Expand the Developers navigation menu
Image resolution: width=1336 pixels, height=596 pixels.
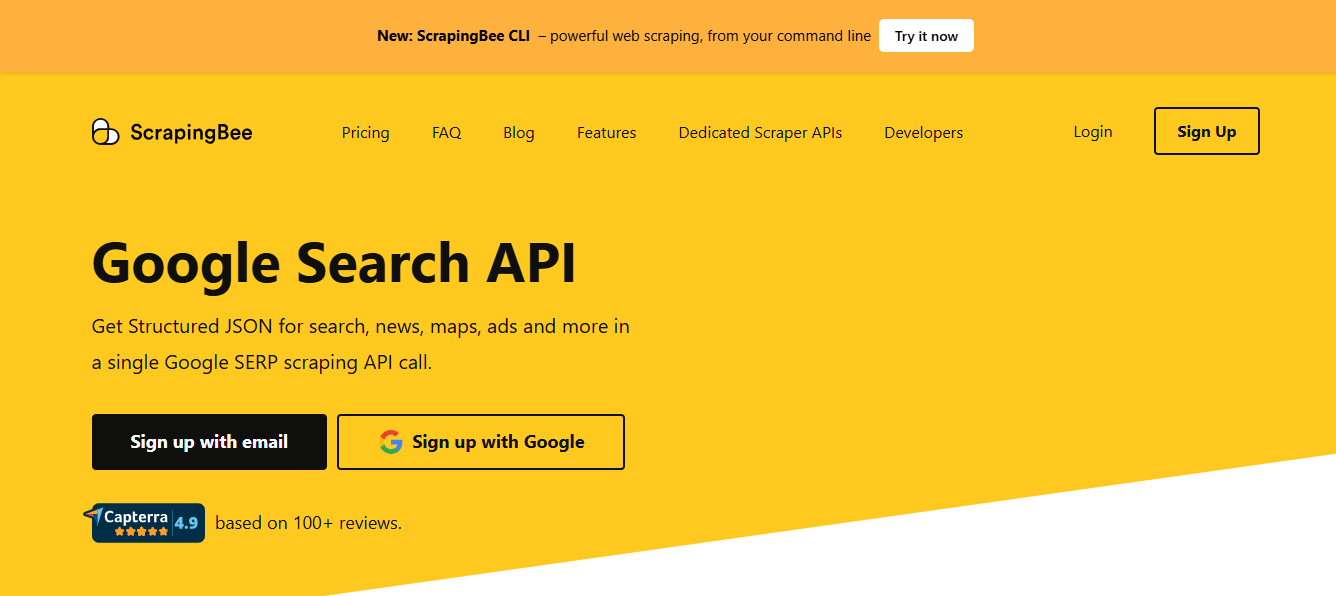(923, 132)
